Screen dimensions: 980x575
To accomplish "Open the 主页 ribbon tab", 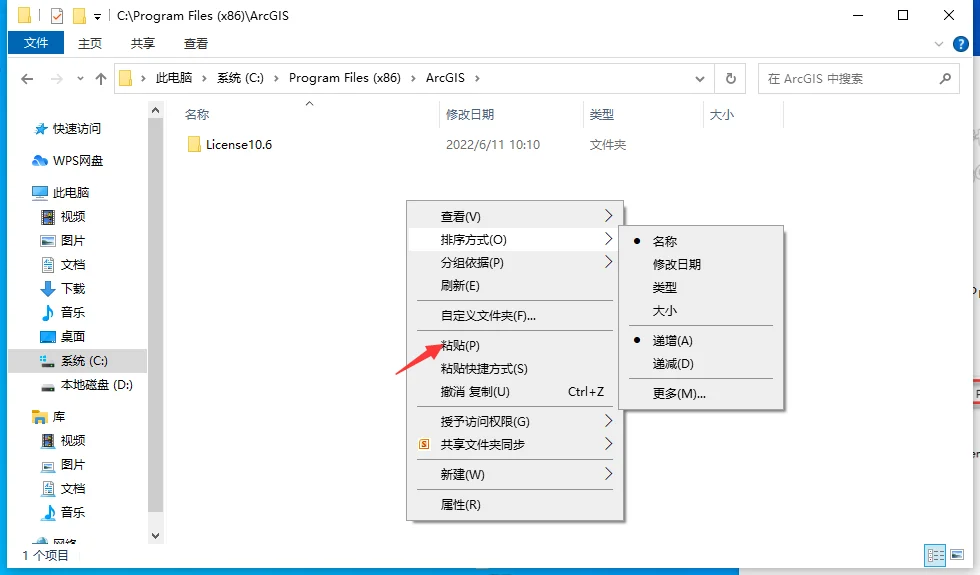I will pos(90,43).
